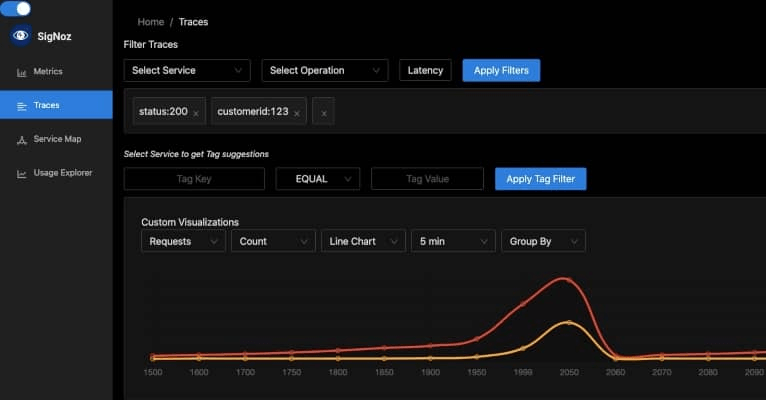
Task: Click the Apply Filters button
Action: pos(501,70)
